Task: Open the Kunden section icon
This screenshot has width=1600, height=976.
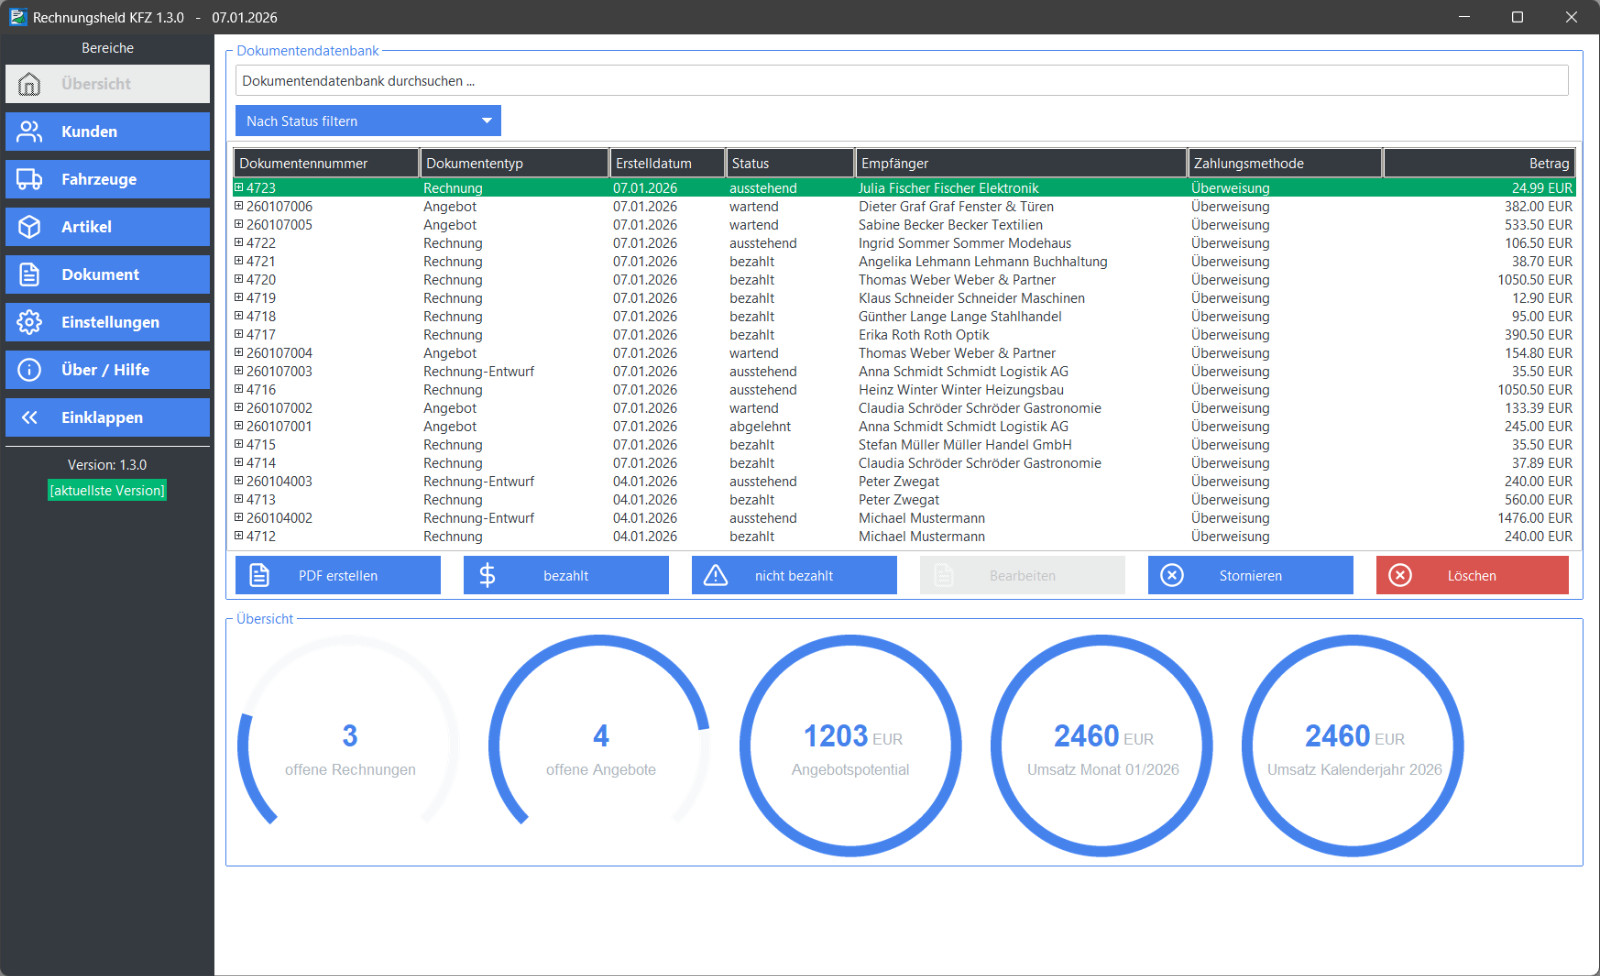Action: pos(30,132)
